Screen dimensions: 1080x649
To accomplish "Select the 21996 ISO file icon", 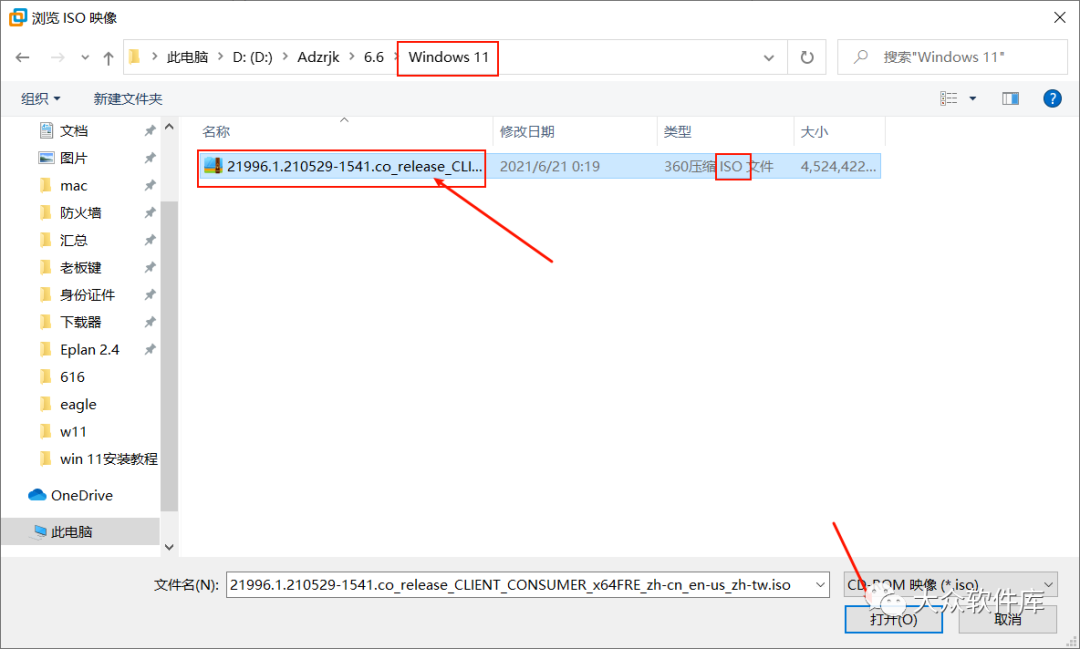I will pos(212,166).
